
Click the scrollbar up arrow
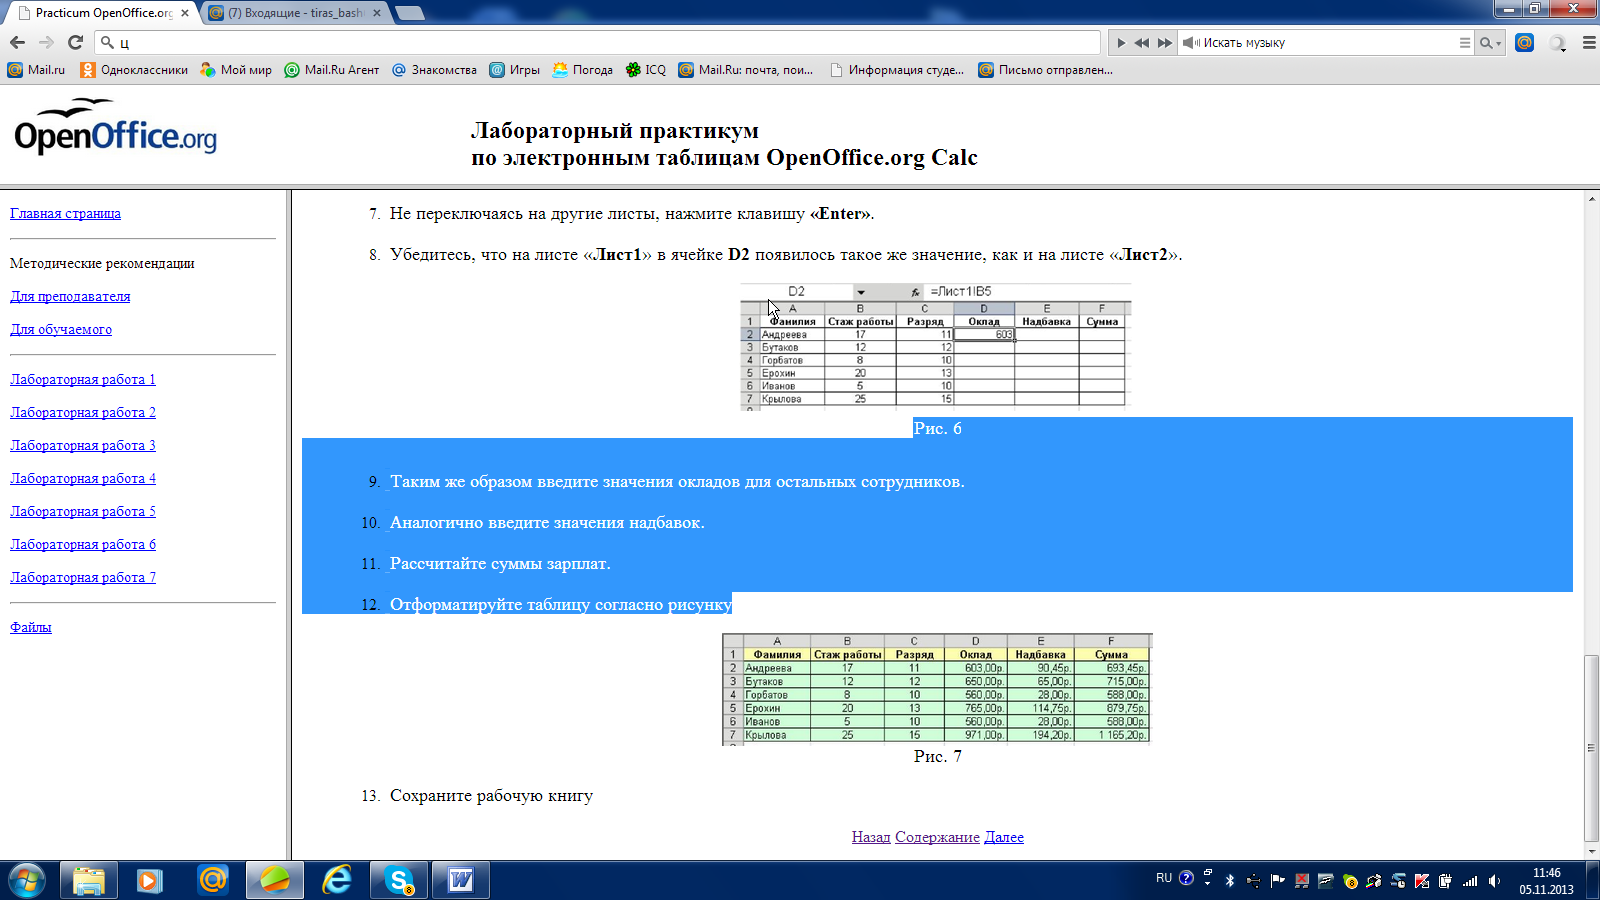[x=1591, y=199]
